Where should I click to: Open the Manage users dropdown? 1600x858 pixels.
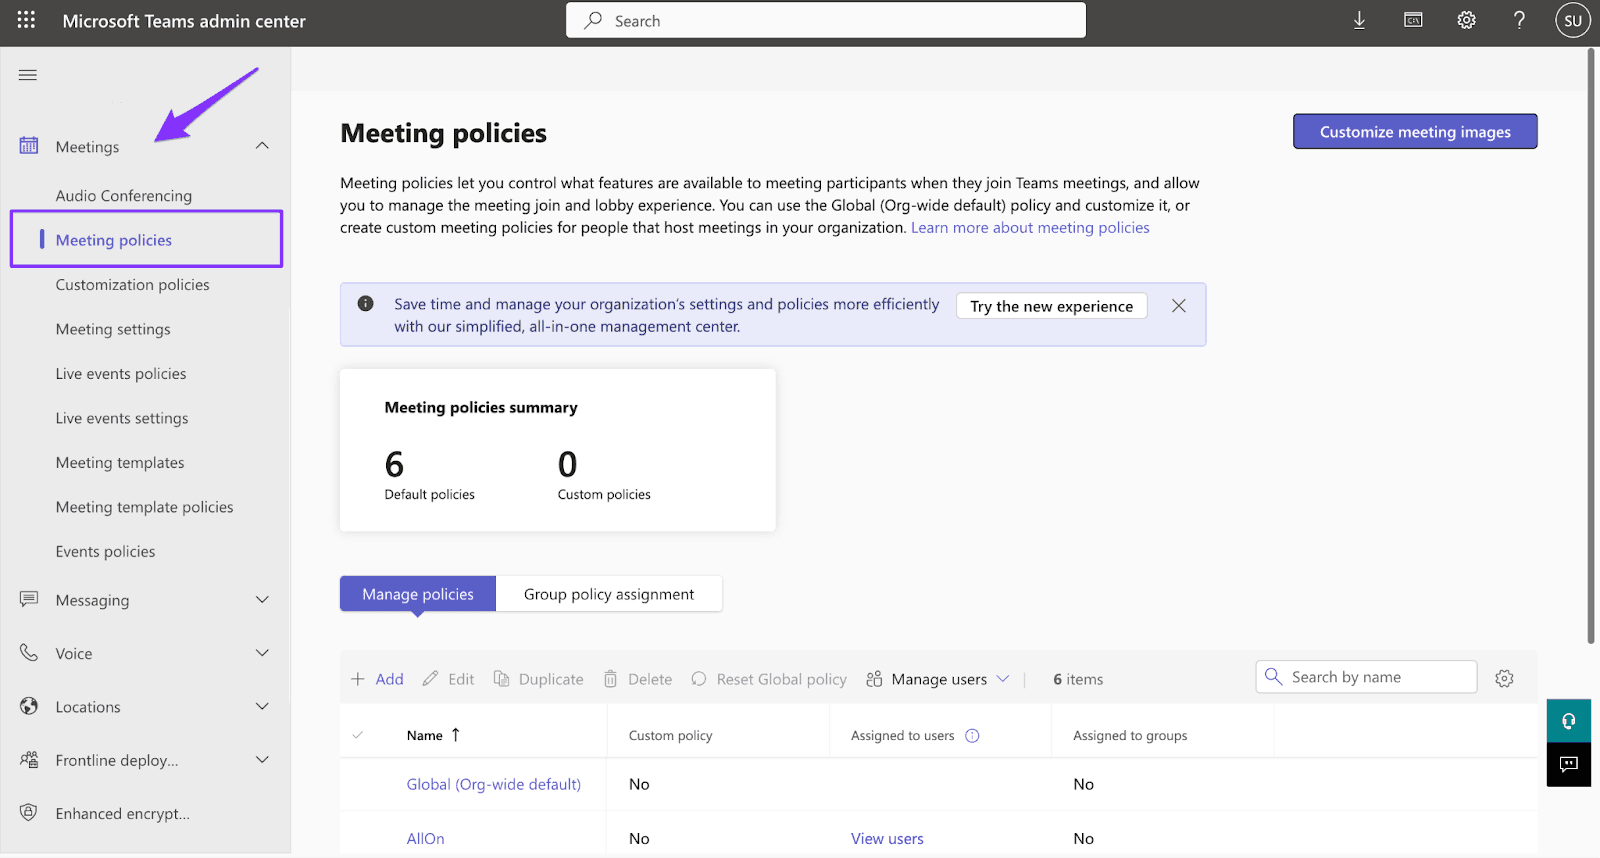[938, 679]
